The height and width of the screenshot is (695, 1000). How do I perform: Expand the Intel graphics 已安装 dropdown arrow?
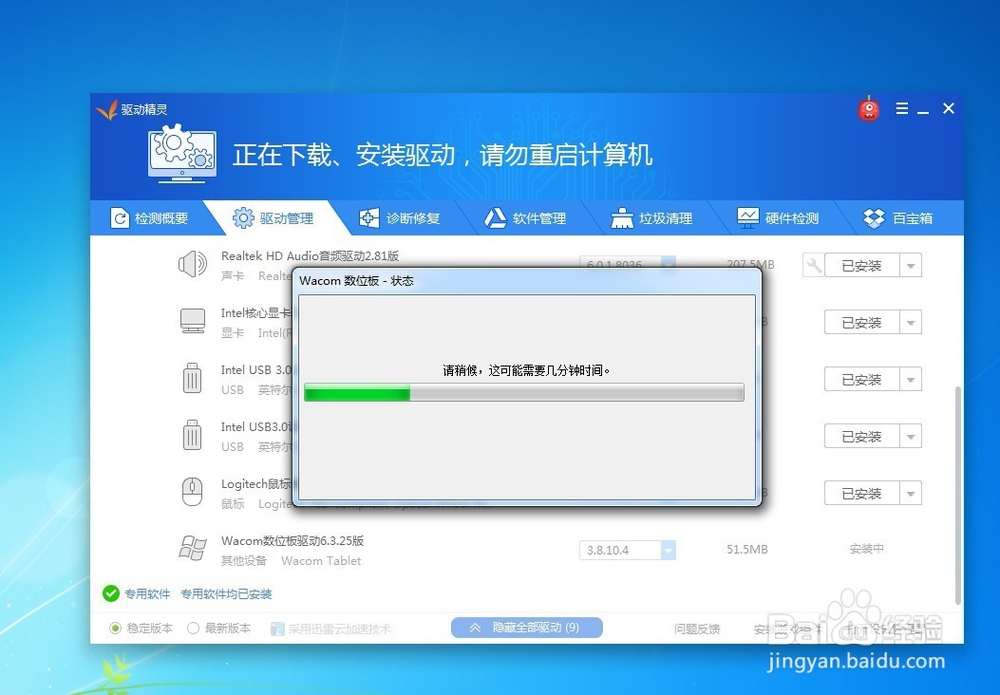911,323
